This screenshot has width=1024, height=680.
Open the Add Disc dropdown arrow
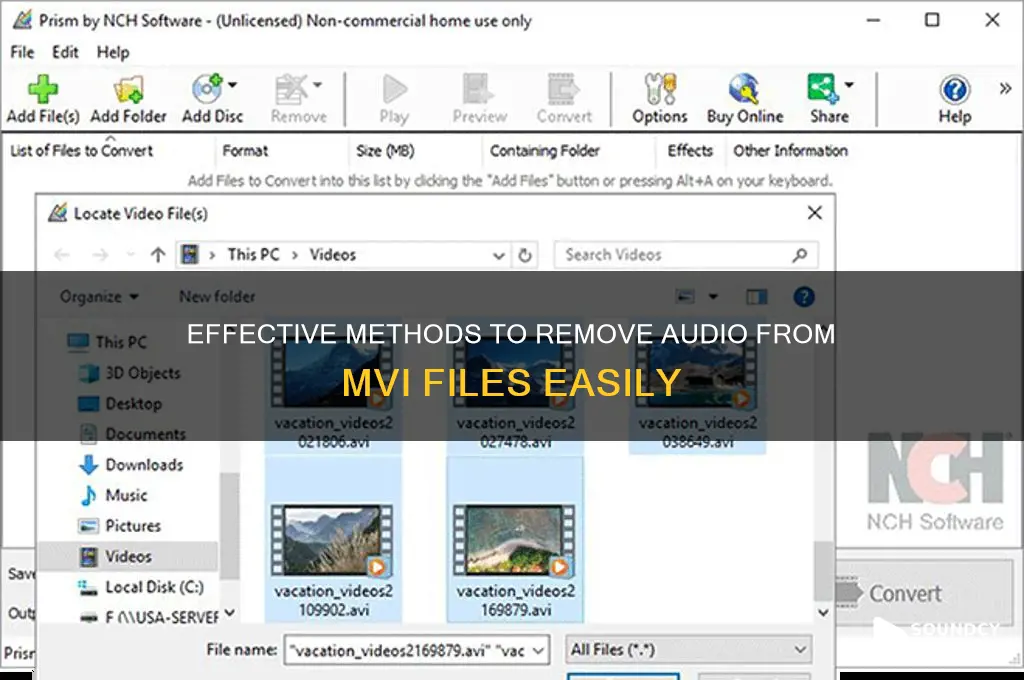click(x=232, y=85)
